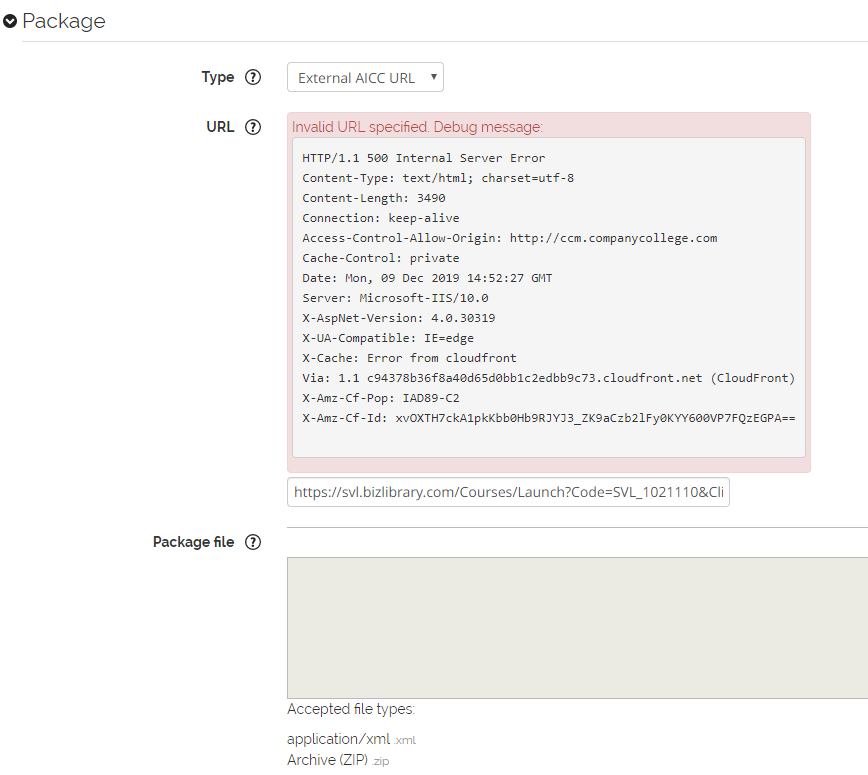
Task: Select the Package file field label
Action: point(193,542)
